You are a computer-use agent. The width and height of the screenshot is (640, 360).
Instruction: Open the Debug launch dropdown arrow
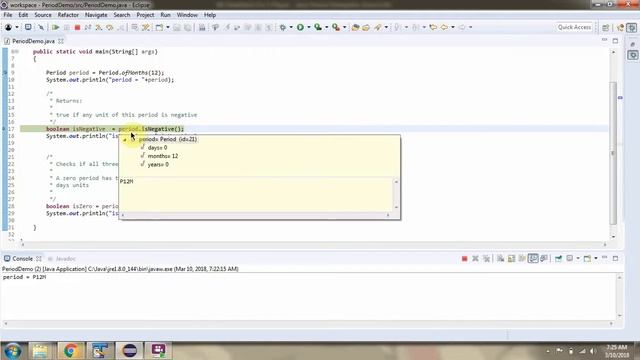tap(291, 27)
